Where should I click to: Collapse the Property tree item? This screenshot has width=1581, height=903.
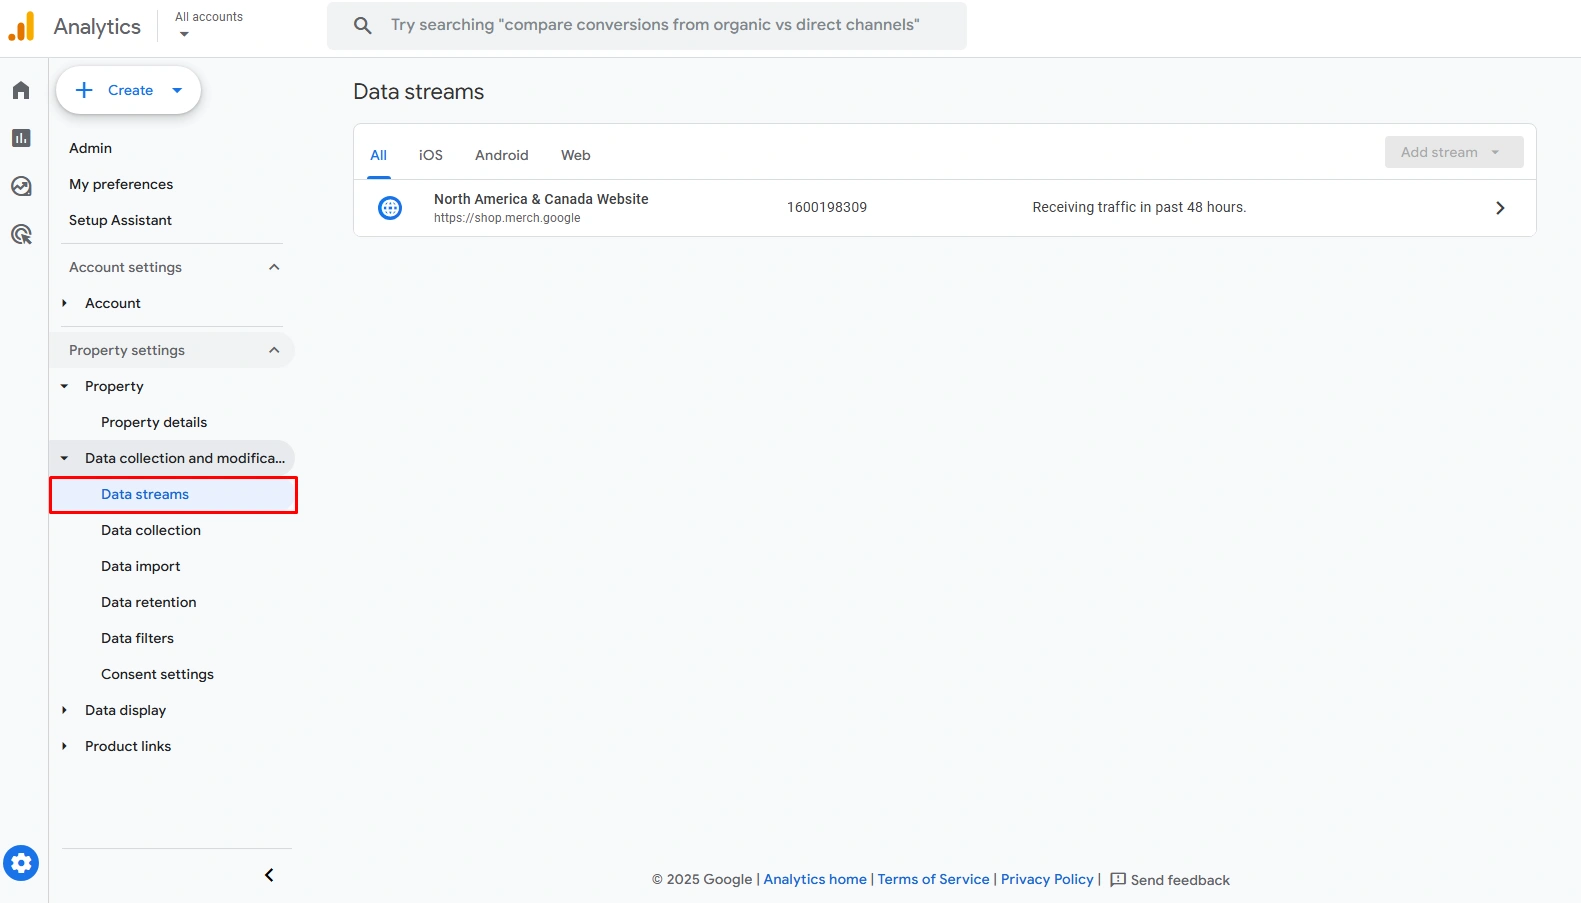pyautogui.click(x=65, y=386)
